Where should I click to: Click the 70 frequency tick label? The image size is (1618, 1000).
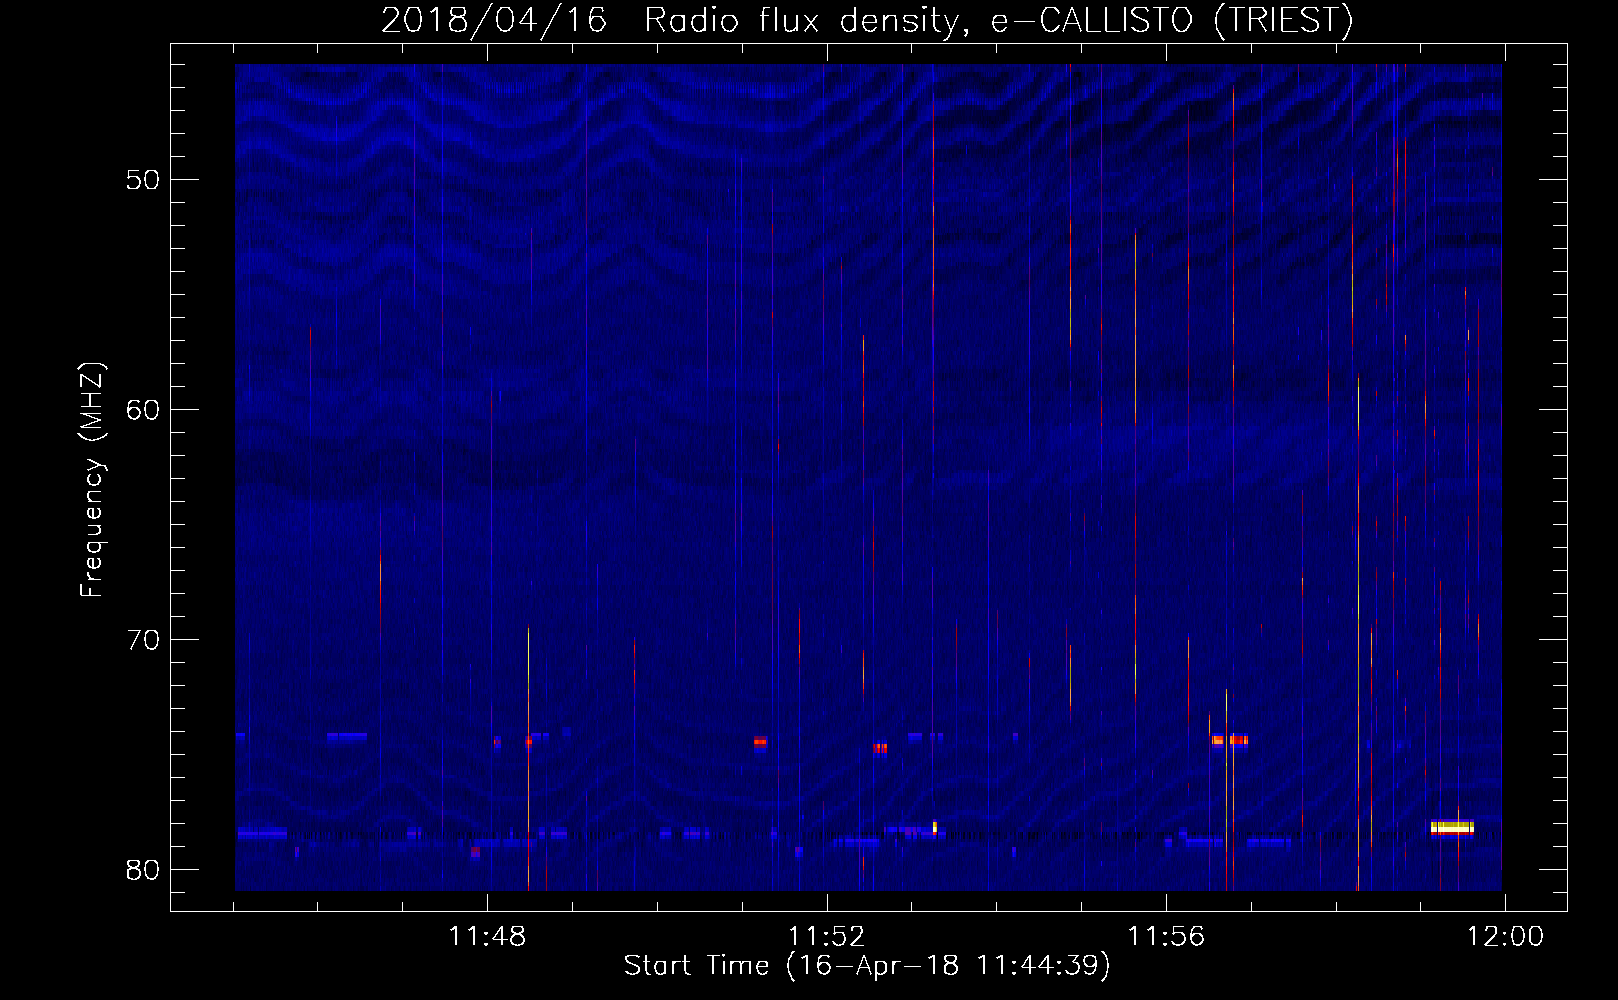[x=144, y=640]
